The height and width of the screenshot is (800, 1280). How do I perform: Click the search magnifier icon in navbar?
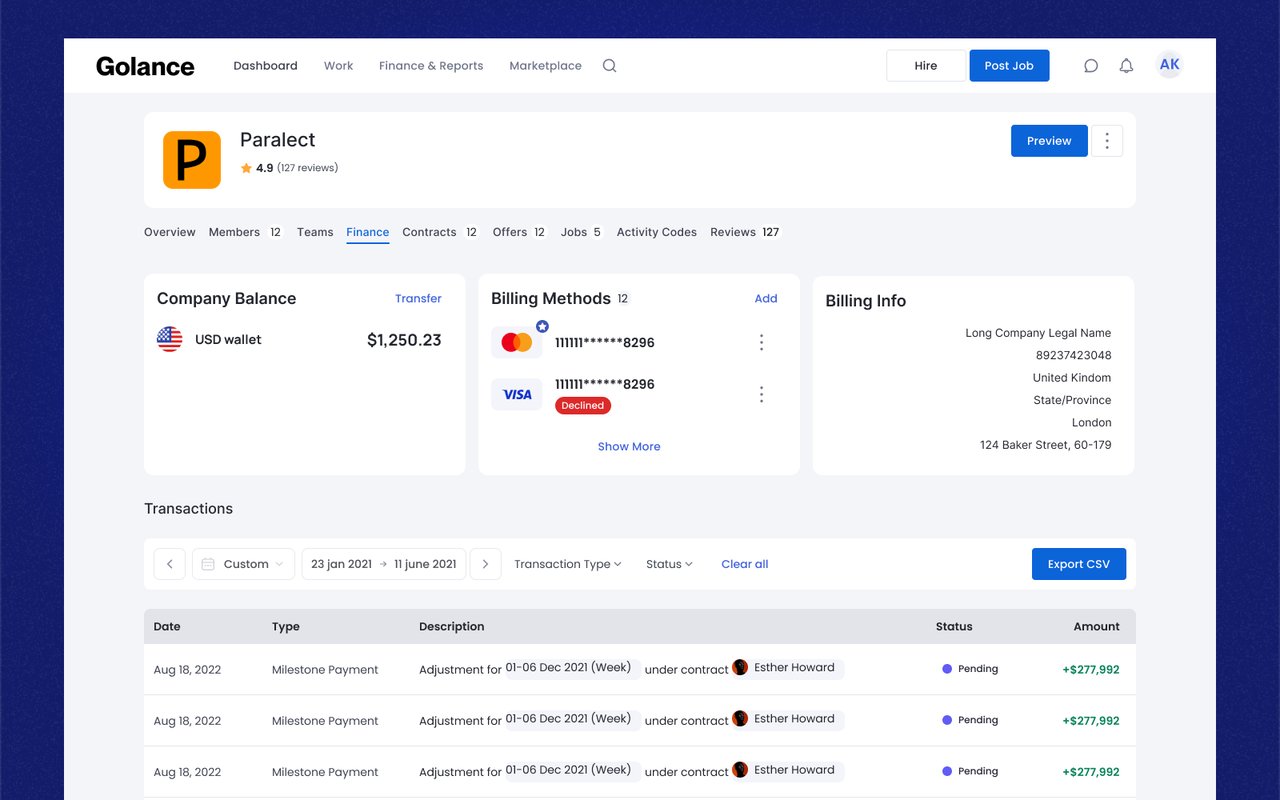pyautogui.click(x=609, y=66)
